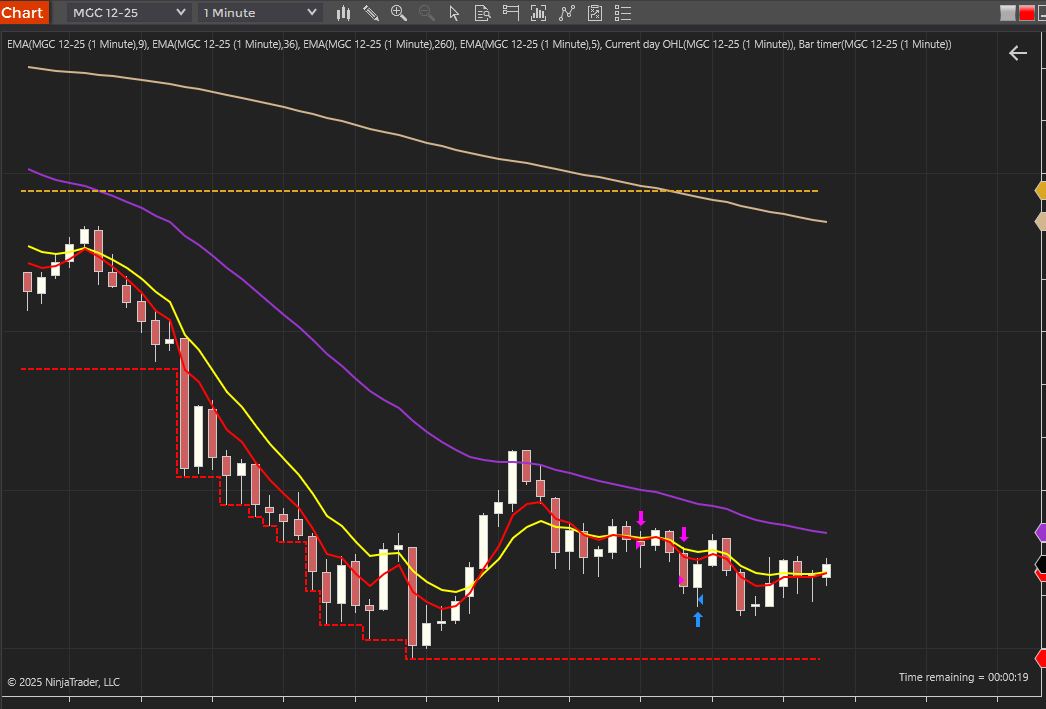The width and height of the screenshot is (1046, 709).
Task: Open the 1 Minute interval dropdown
Action: [x=260, y=13]
